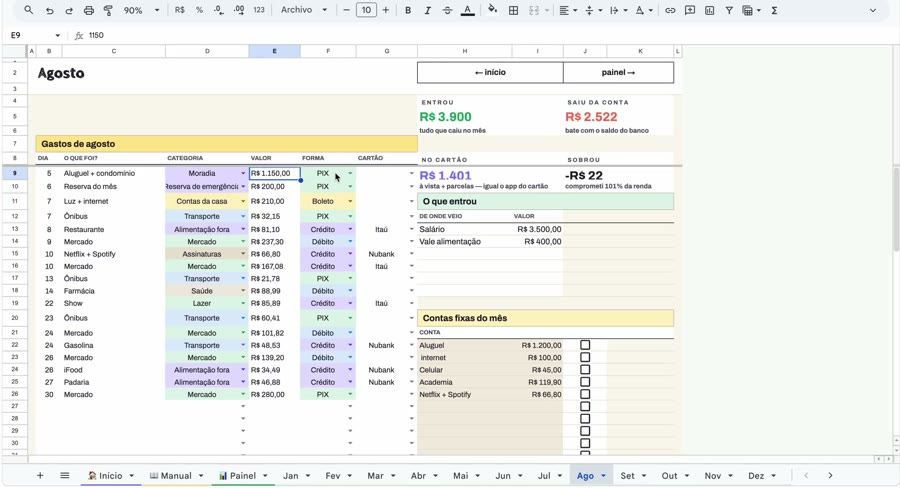The width and height of the screenshot is (900, 488).
Task: Check the internet bill checkbox
Action: coord(585,357)
